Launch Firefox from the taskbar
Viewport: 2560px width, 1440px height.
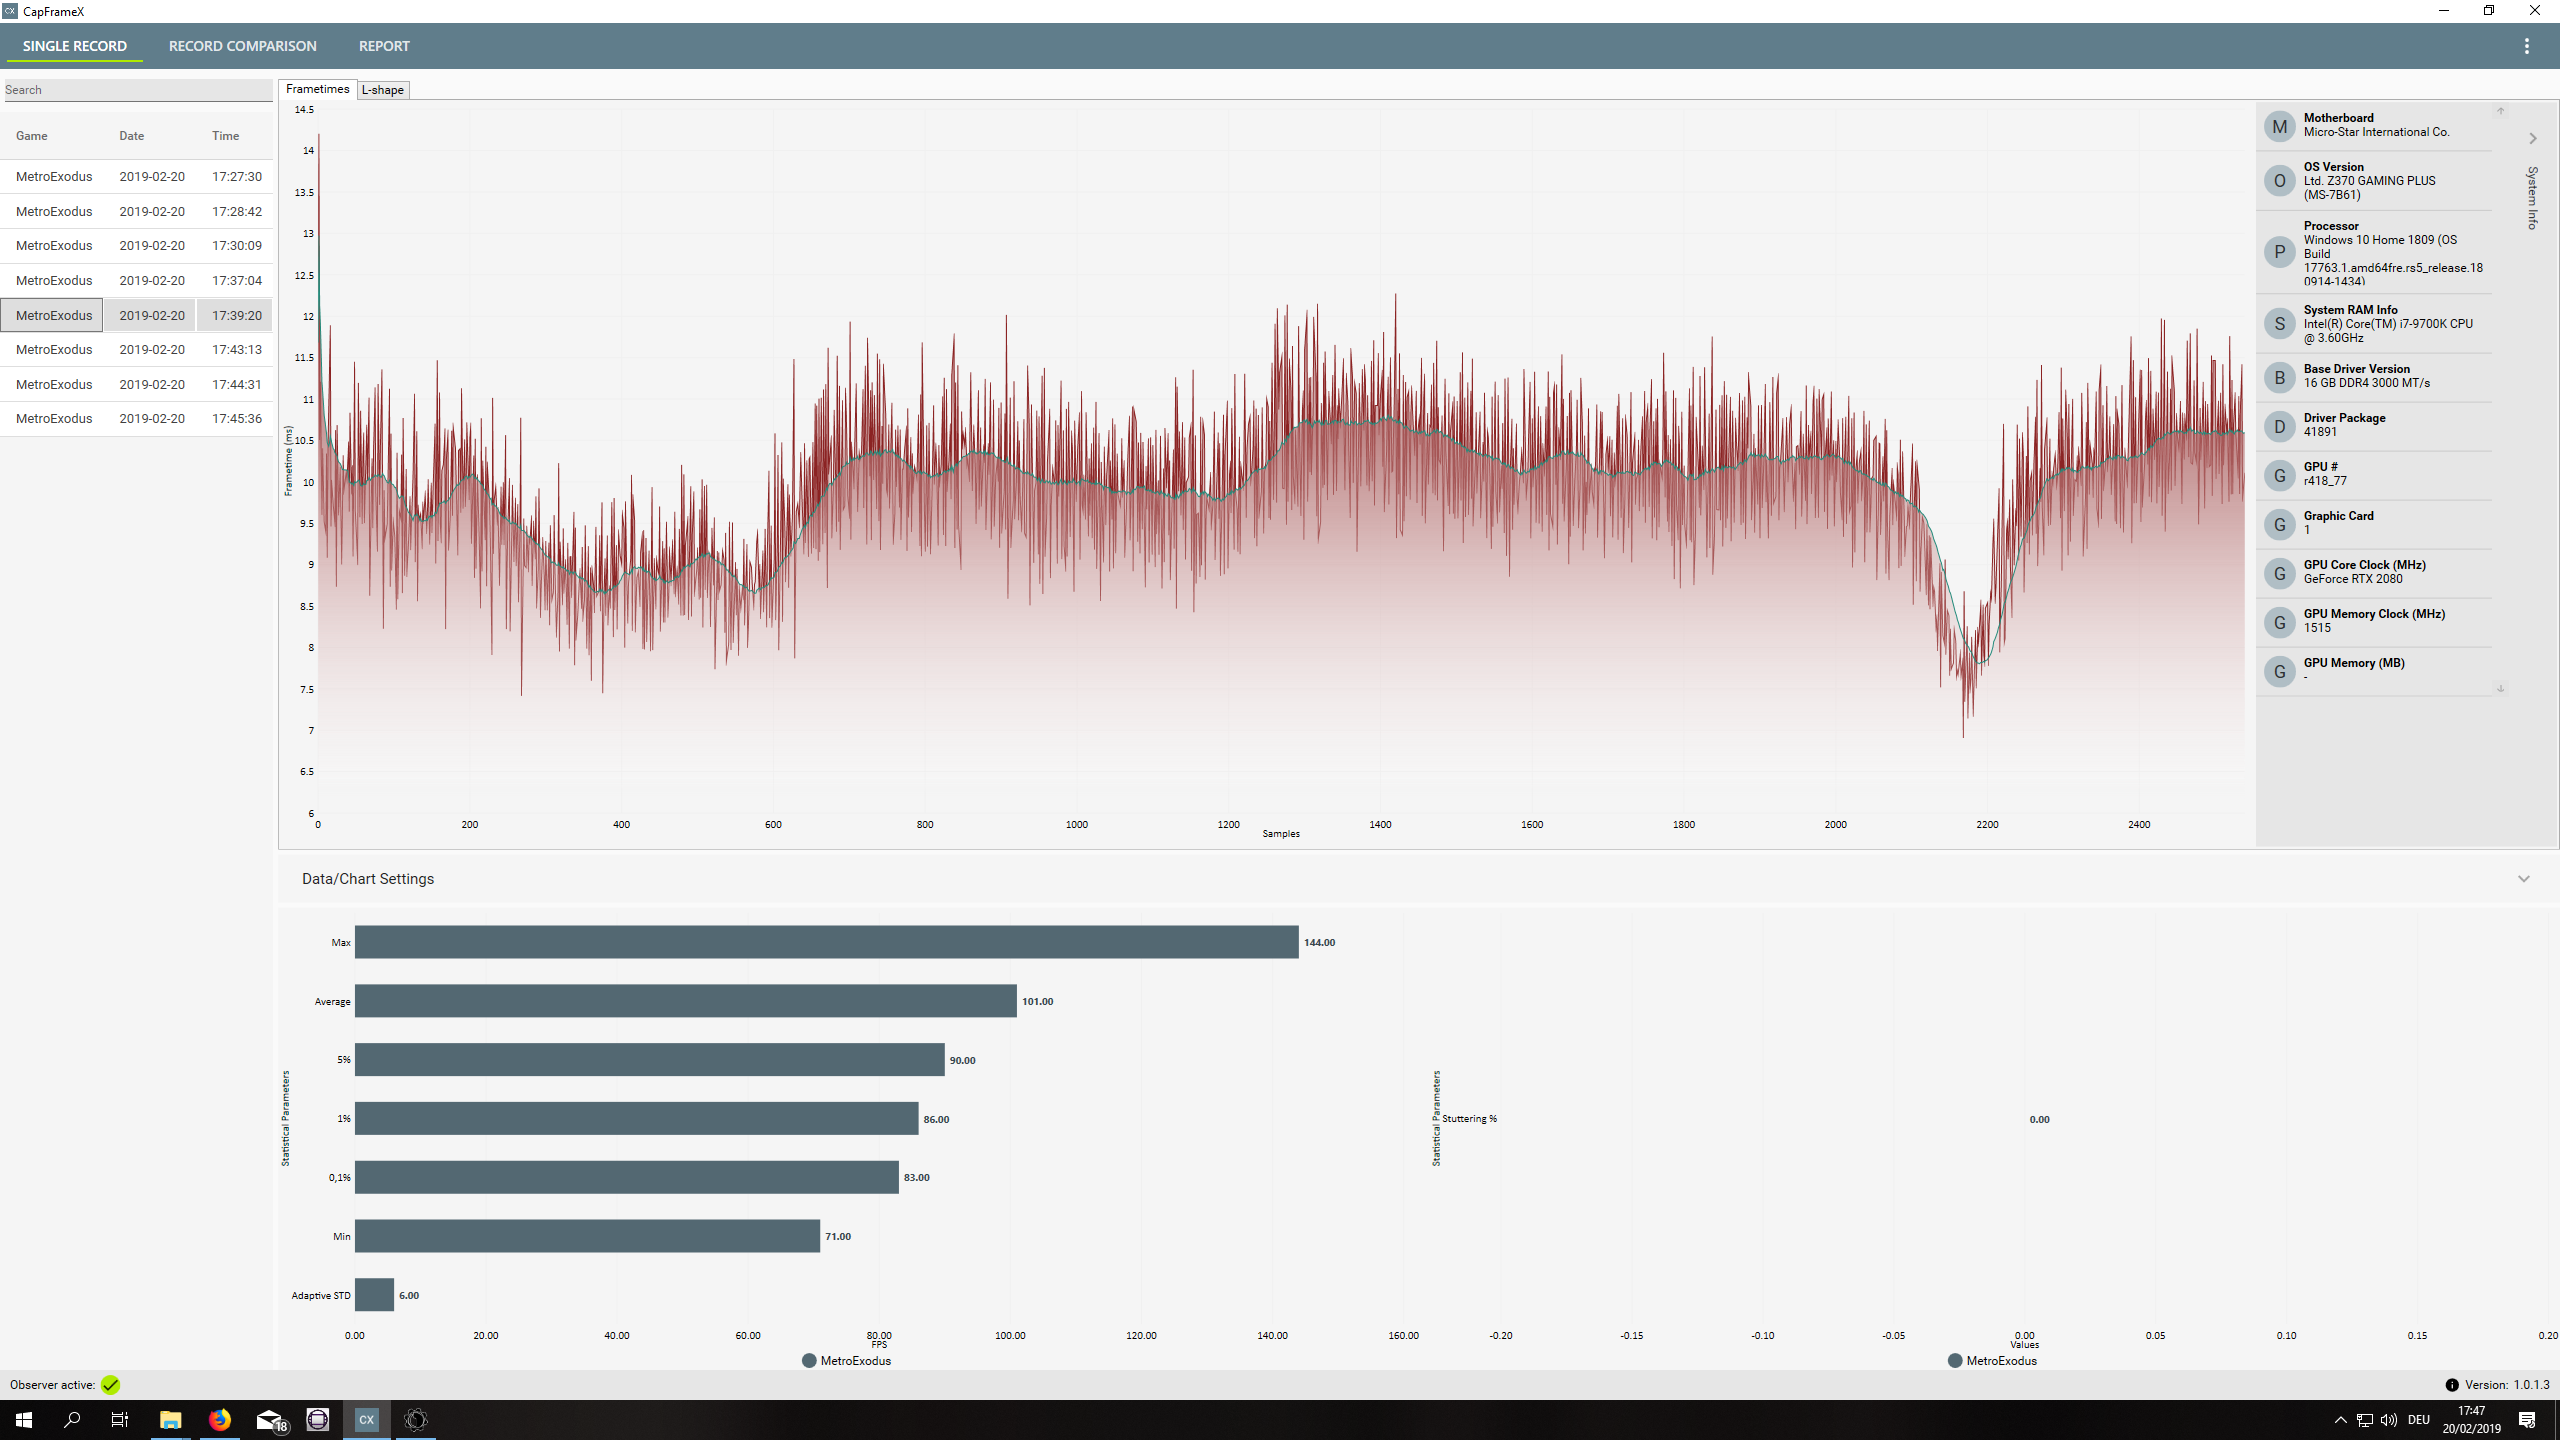coord(220,1420)
